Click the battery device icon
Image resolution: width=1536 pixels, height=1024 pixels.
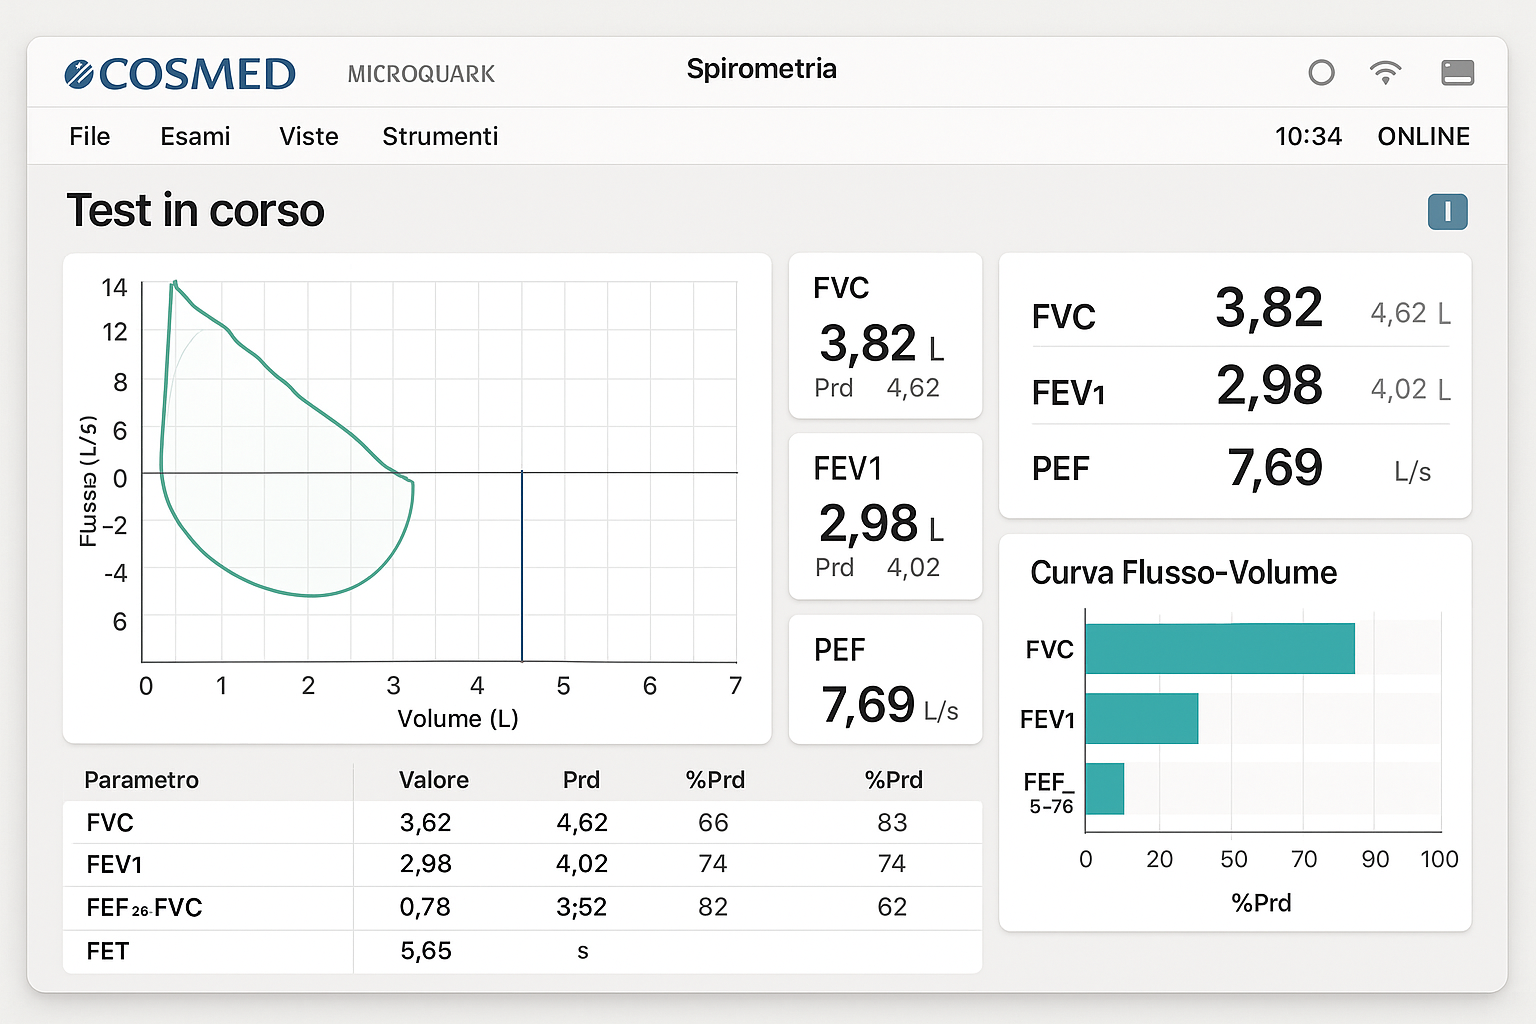tap(1457, 73)
